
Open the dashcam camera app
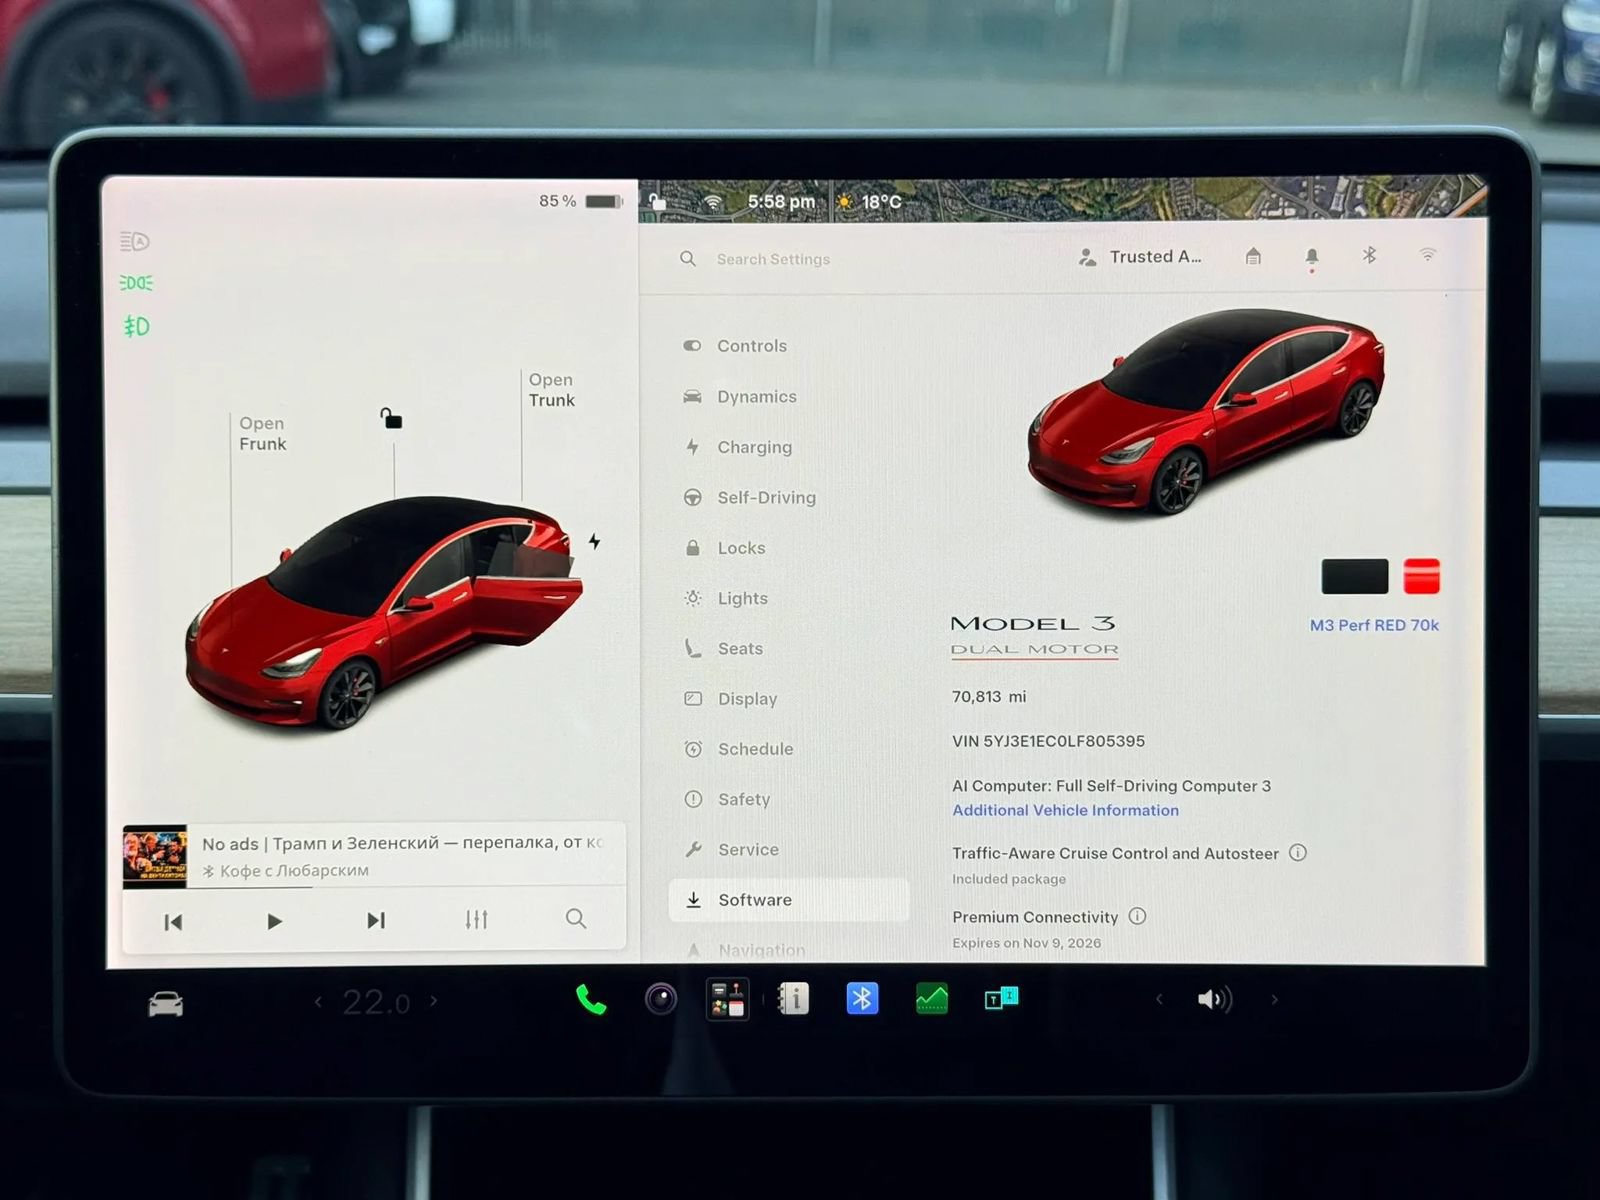(661, 999)
